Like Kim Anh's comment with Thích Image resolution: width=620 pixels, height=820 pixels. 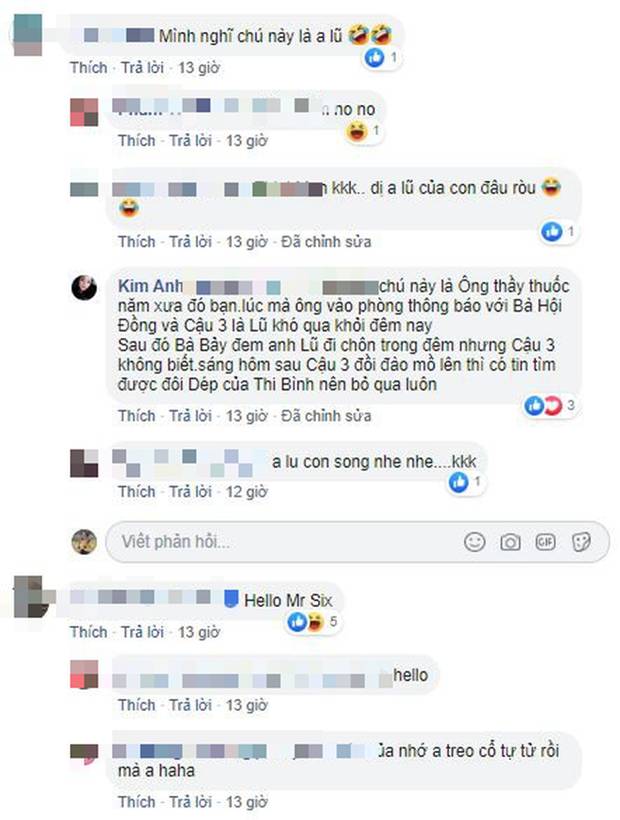136,416
